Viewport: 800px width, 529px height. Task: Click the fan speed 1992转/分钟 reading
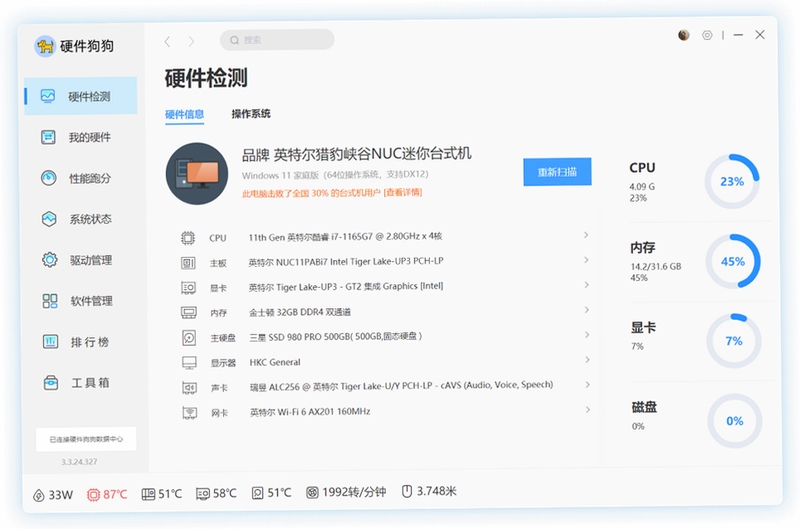tap(346, 492)
